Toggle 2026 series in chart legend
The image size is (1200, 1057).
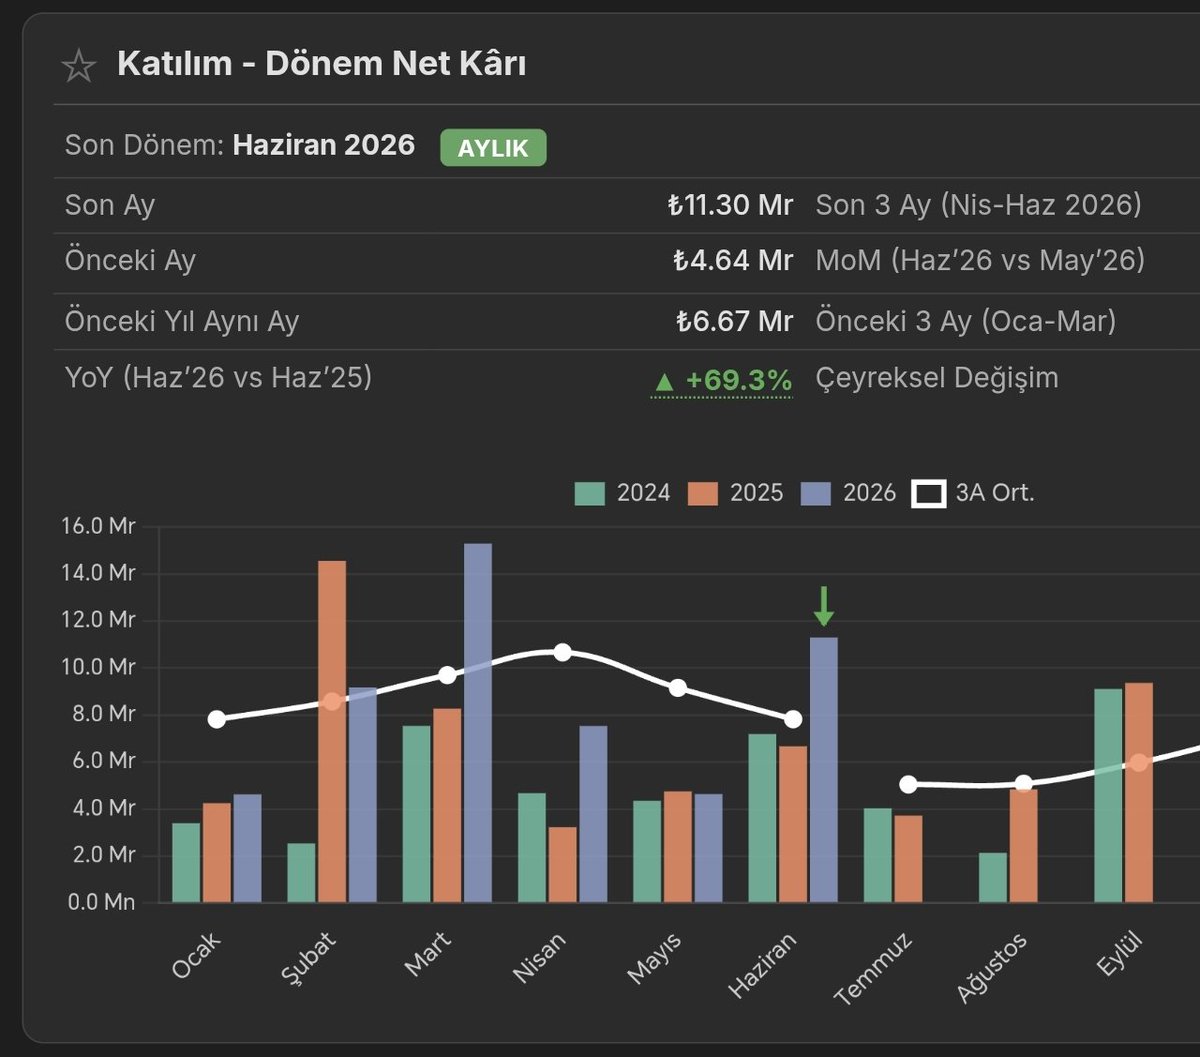[x=848, y=493]
